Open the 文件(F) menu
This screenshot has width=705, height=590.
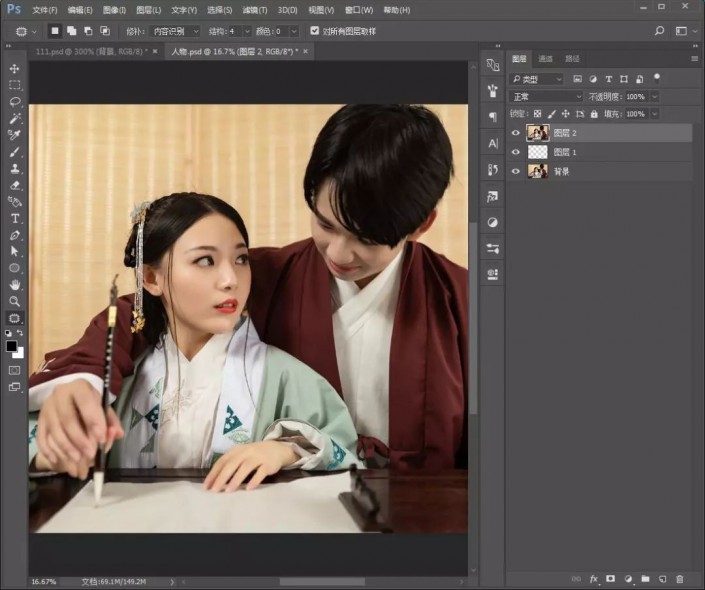pos(45,10)
